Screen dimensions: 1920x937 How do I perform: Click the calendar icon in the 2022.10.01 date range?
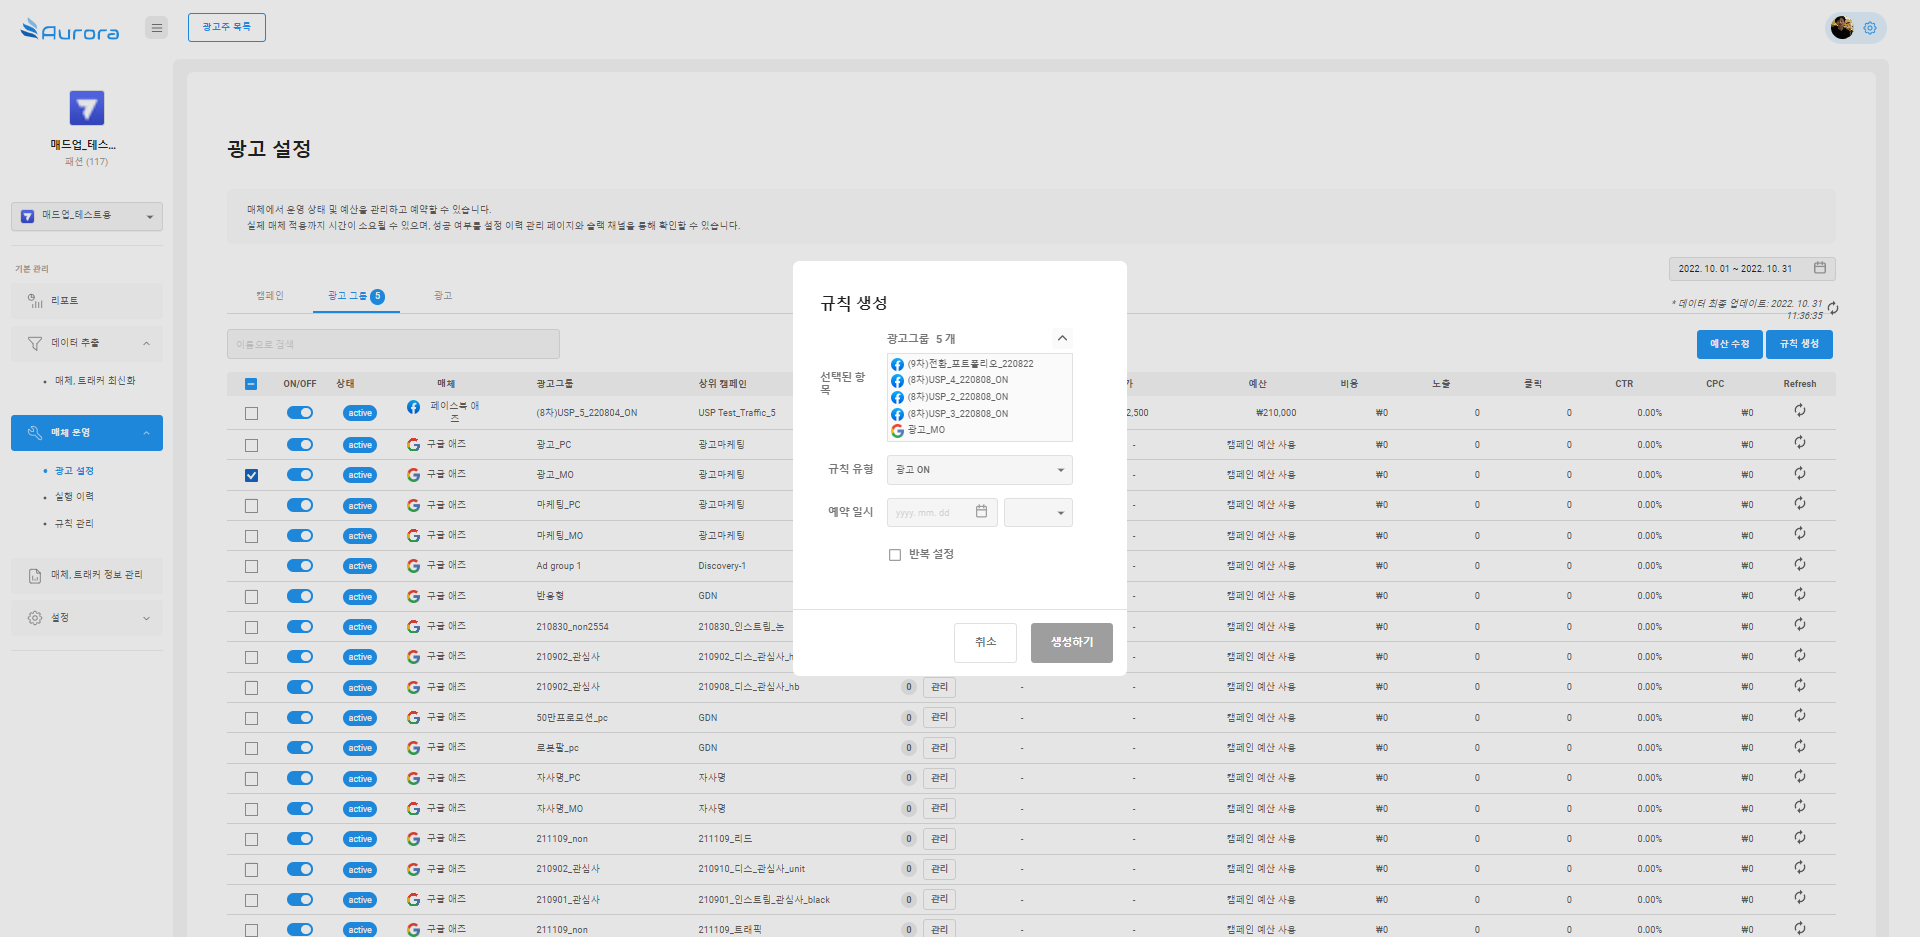(1820, 268)
